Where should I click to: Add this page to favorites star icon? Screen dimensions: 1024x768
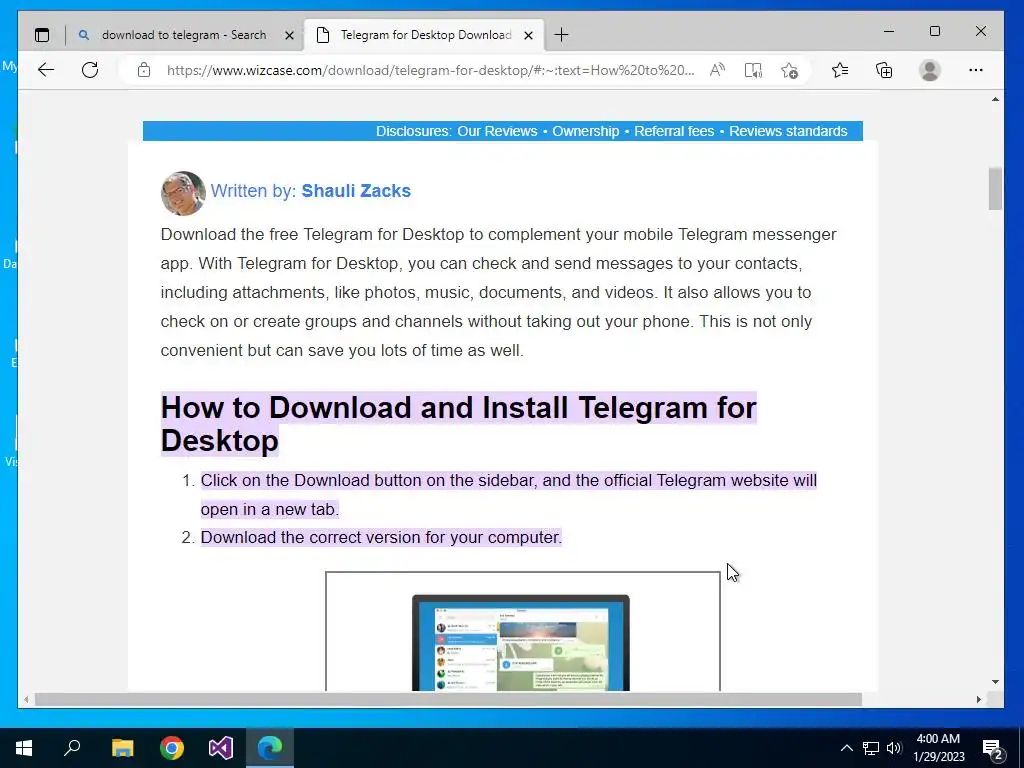(x=789, y=70)
